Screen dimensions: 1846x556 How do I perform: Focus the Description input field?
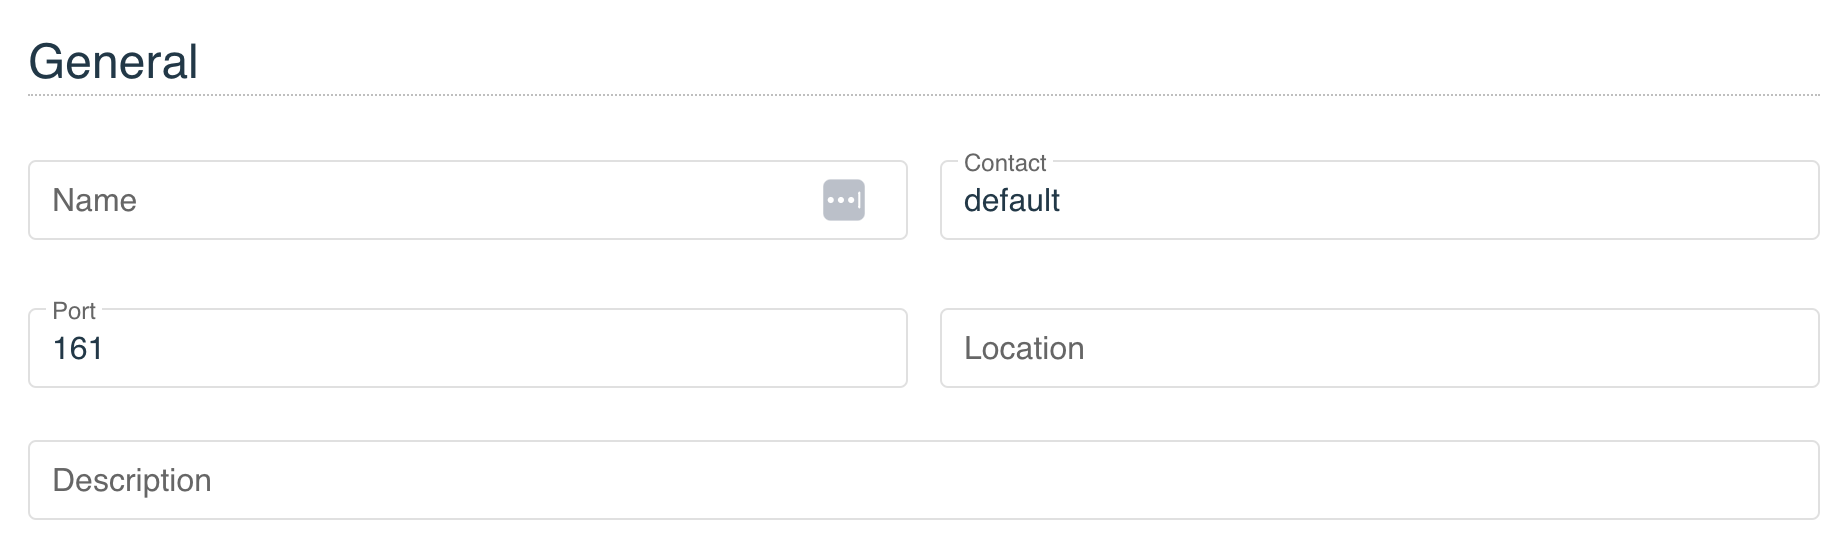pos(923,480)
